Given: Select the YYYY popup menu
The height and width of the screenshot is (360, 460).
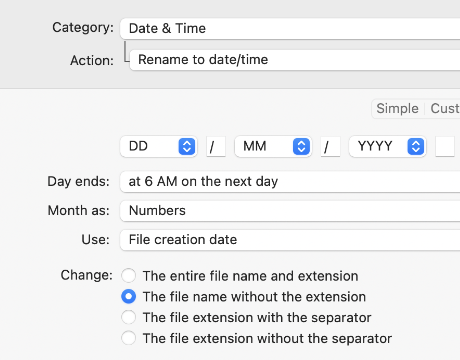Looking at the screenshot, I should tap(388, 146).
